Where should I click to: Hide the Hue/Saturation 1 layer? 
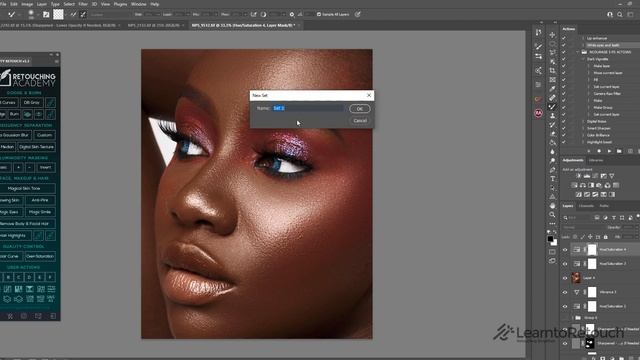565,307
